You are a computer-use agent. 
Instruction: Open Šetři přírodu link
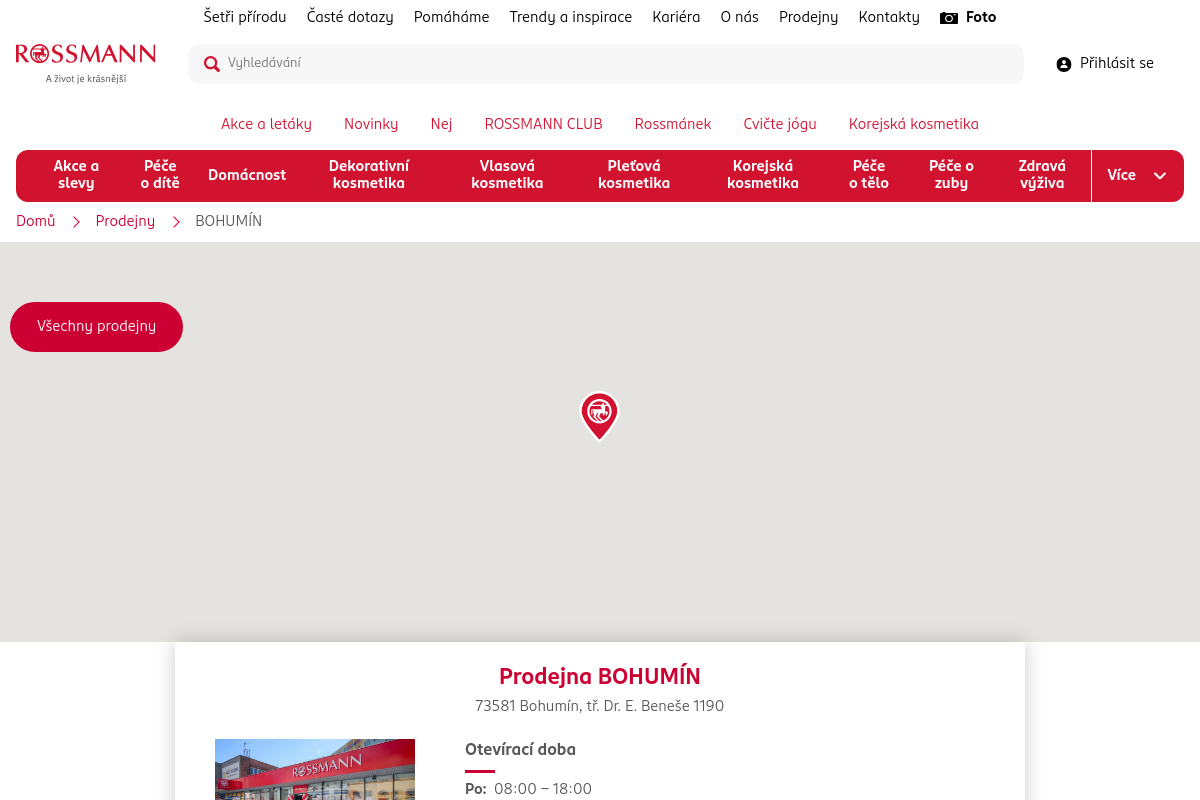[x=245, y=17]
